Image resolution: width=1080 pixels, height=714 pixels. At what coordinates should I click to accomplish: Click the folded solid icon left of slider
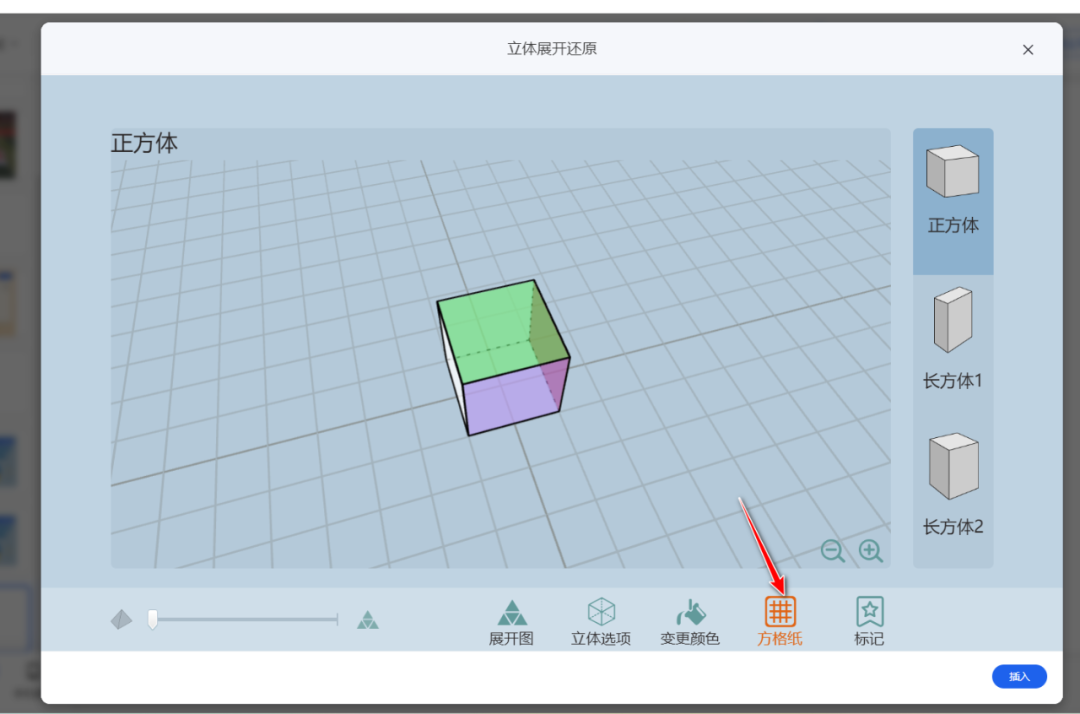[121, 620]
